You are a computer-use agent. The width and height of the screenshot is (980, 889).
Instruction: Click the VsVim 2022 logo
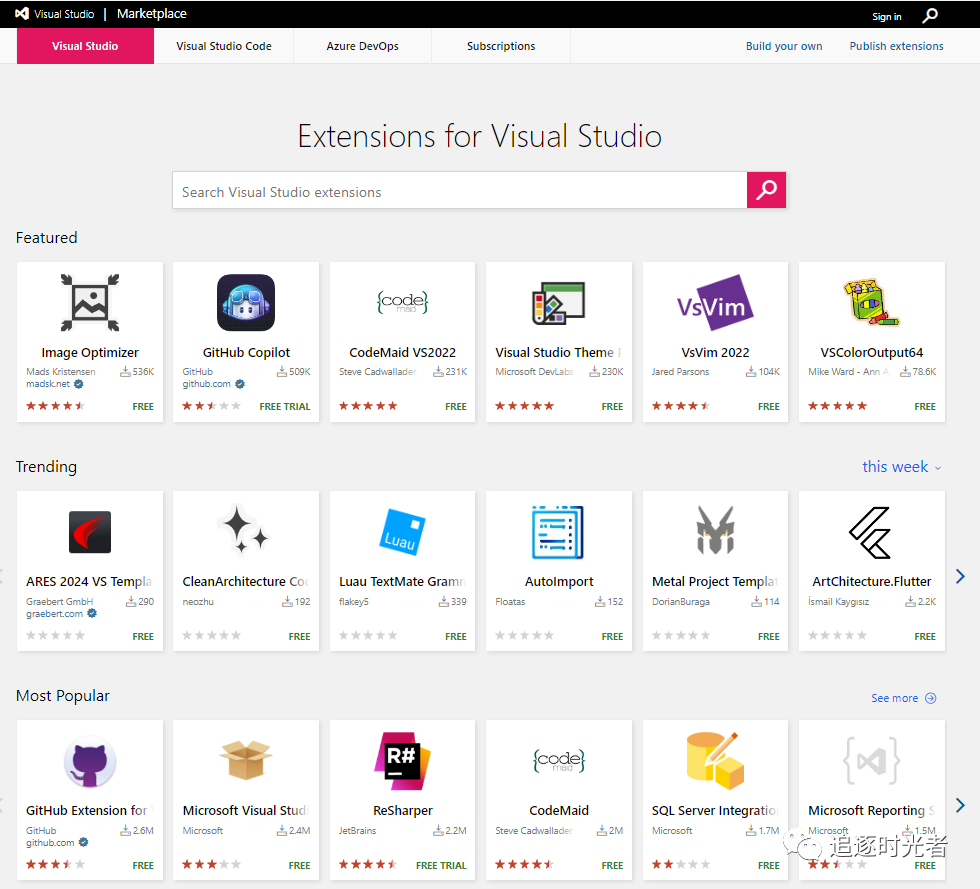715,303
